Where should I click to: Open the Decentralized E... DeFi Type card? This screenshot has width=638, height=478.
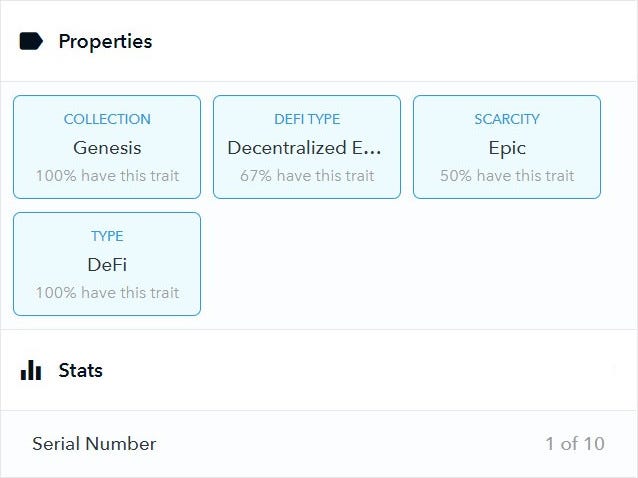click(307, 147)
